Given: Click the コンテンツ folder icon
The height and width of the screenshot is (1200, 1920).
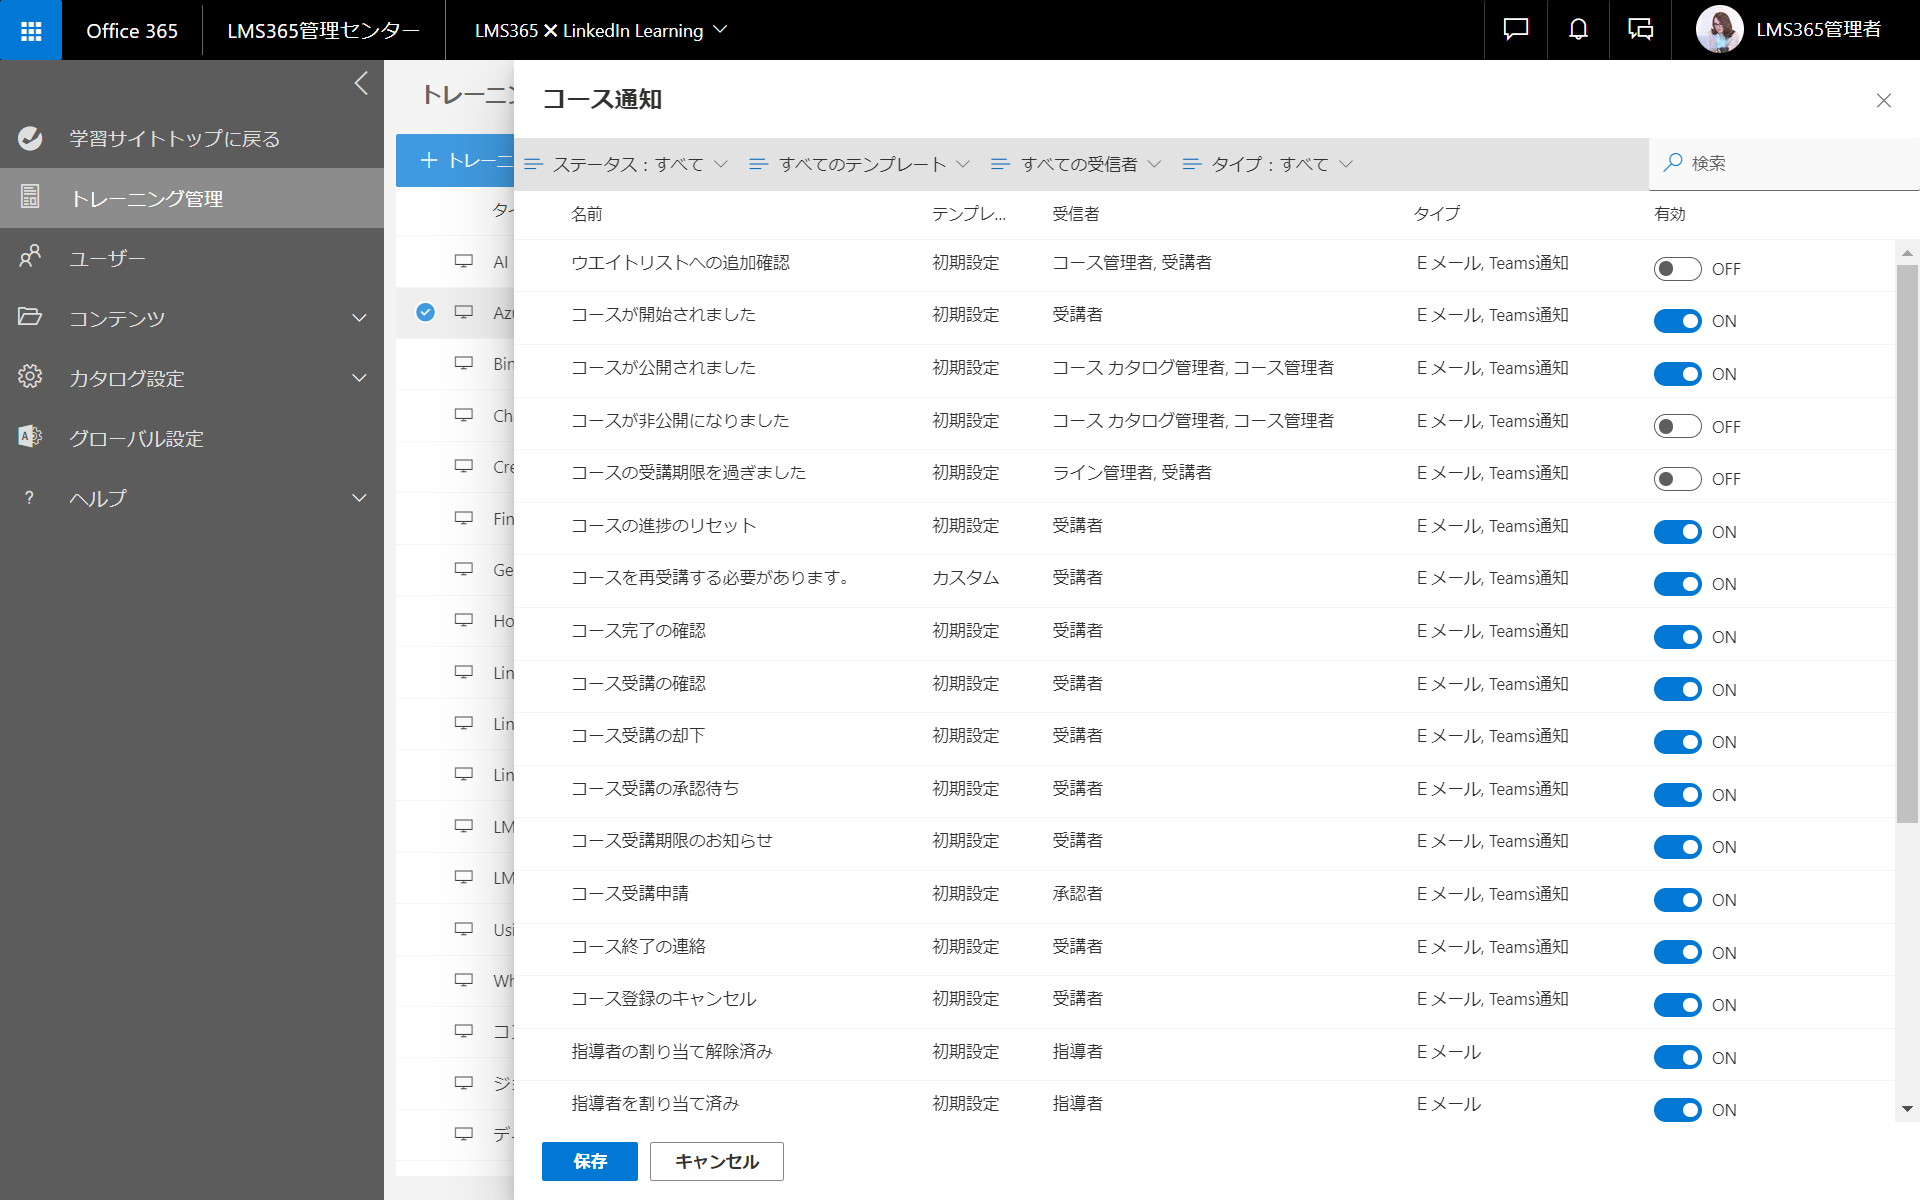Looking at the screenshot, I should pos(30,317).
